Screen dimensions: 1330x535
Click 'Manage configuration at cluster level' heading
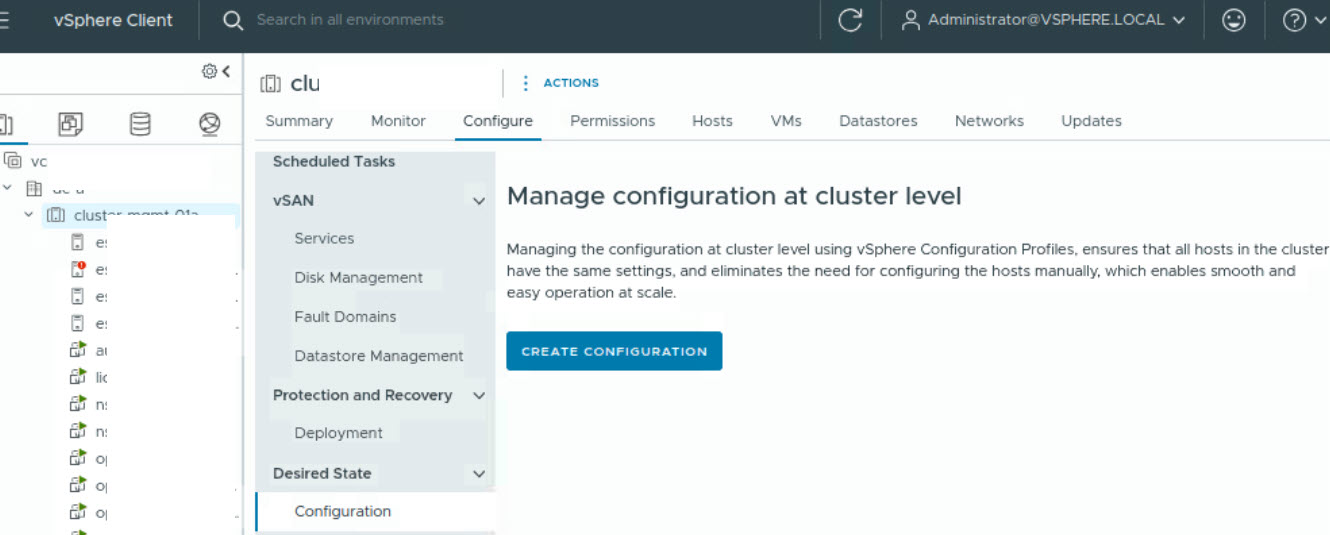tap(734, 196)
